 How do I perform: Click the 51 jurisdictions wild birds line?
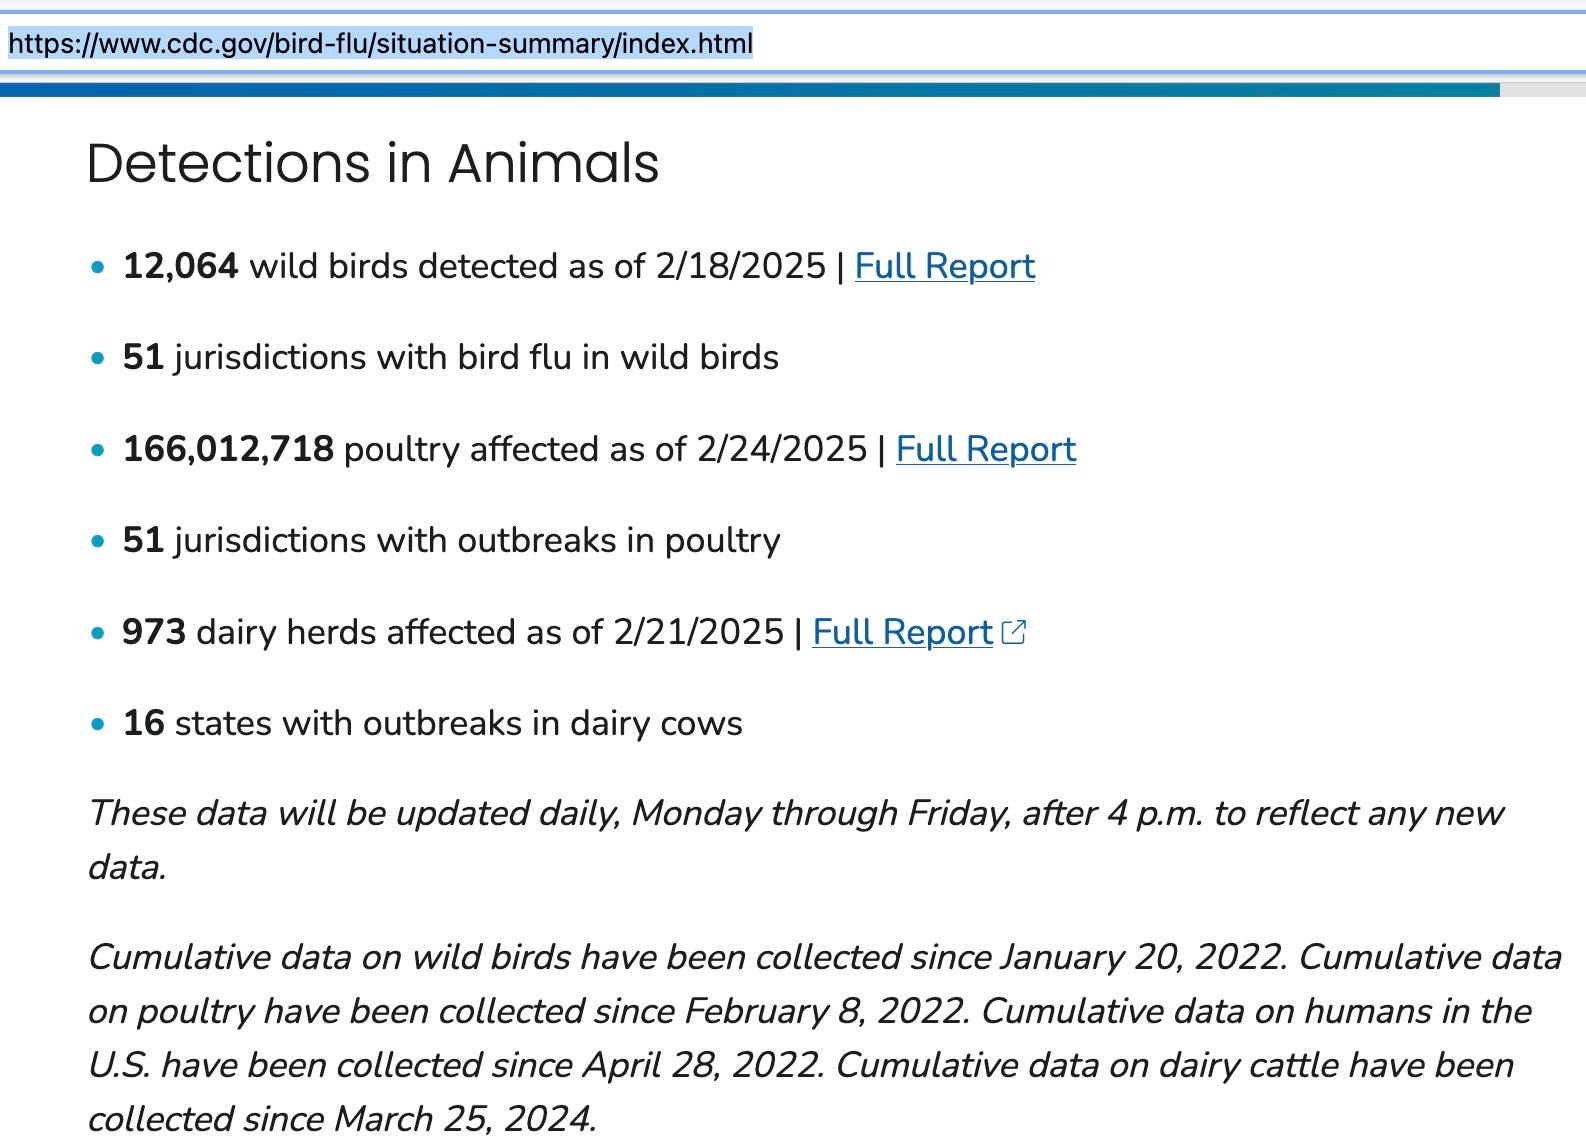450,358
